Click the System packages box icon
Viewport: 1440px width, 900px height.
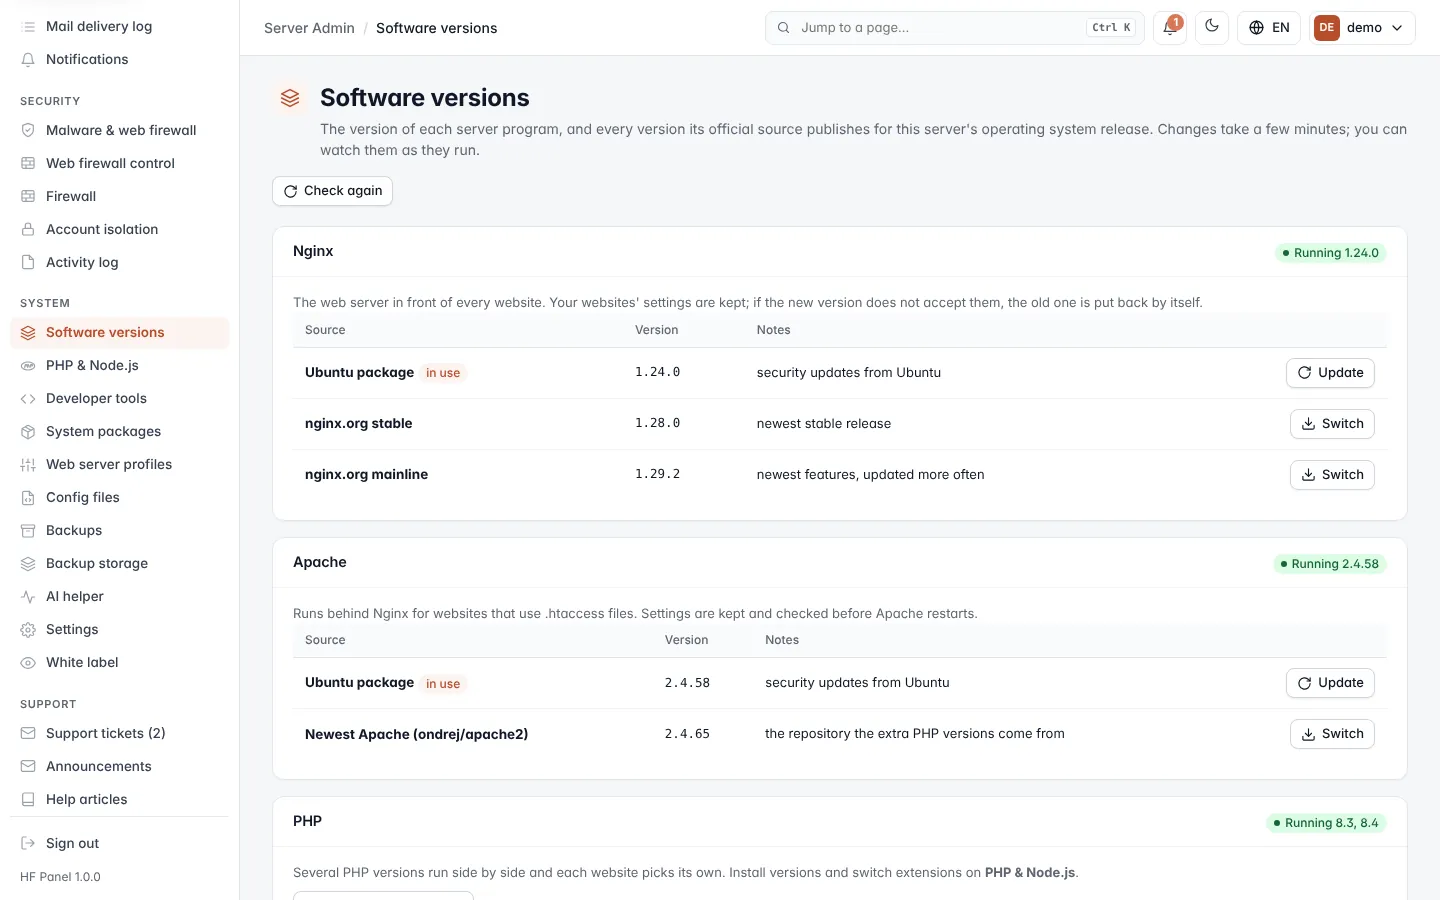28,432
